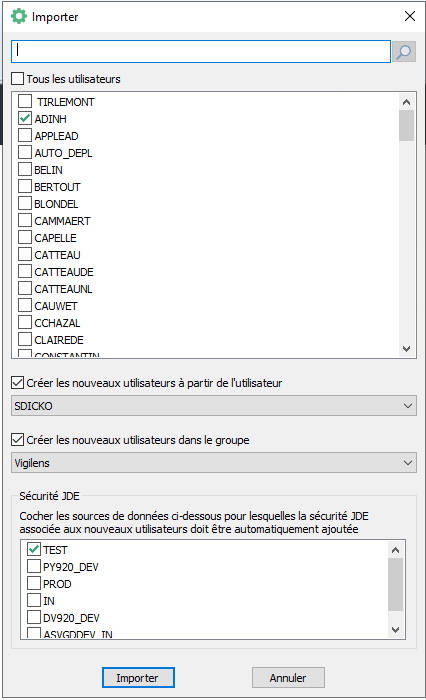This screenshot has width=426, height=700.
Task: Click user list scrollbar up arrow
Action: click(406, 102)
